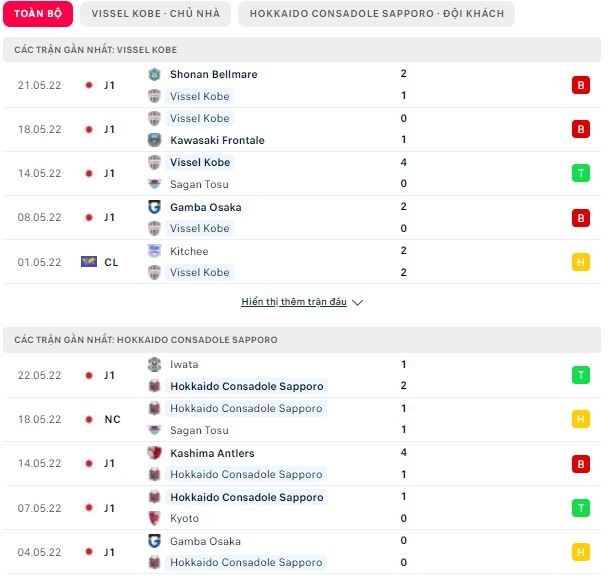This screenshot has width=608, height=576.
Task: Click the green T badge for Sagan Tosu match
Action: pos(580,173)
